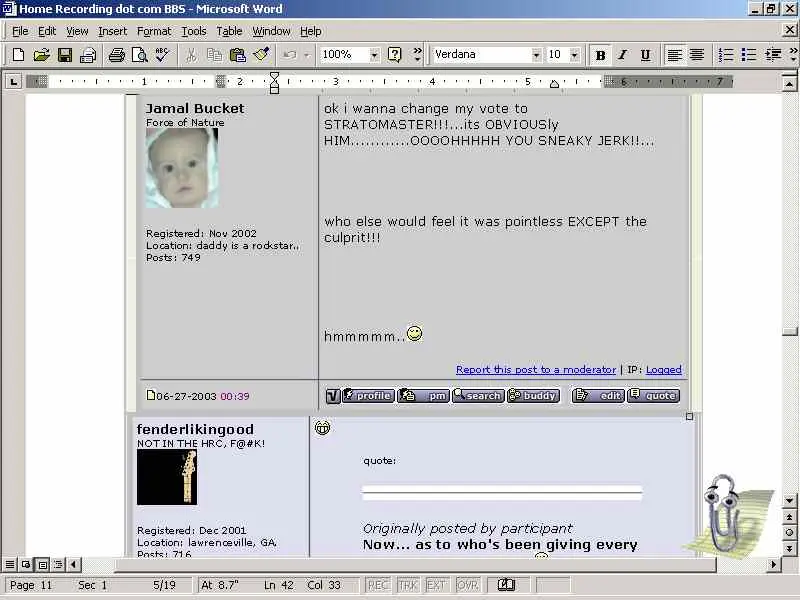Screen dimensions: 800x600
Task: Activate the Format Painter brush
Action: click(261, 55)
